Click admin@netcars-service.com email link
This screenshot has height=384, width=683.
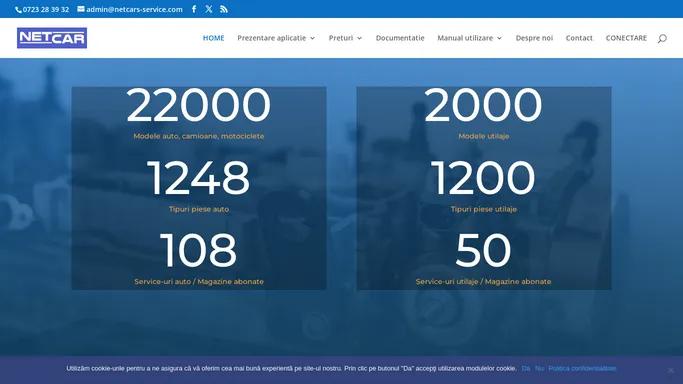[x=134, y=9]
